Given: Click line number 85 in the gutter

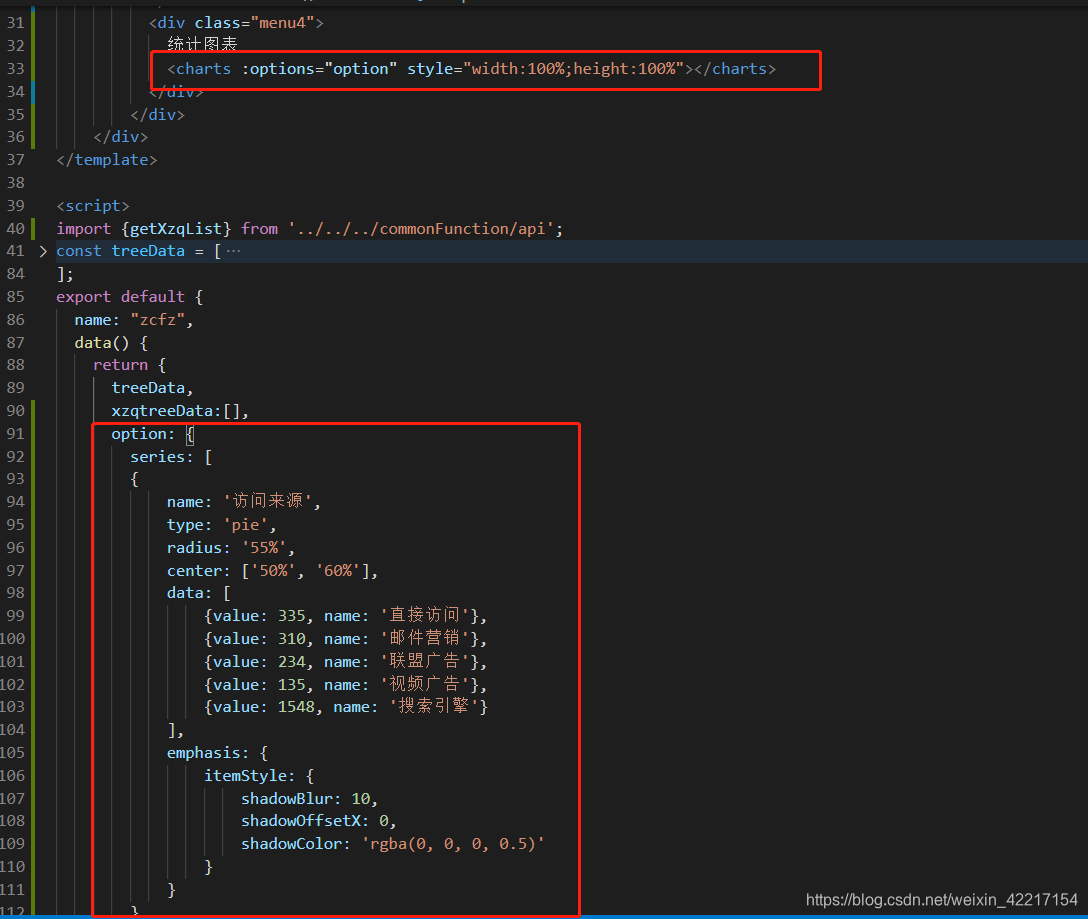Looking at the screenshot, I should [x=15, y=296].
